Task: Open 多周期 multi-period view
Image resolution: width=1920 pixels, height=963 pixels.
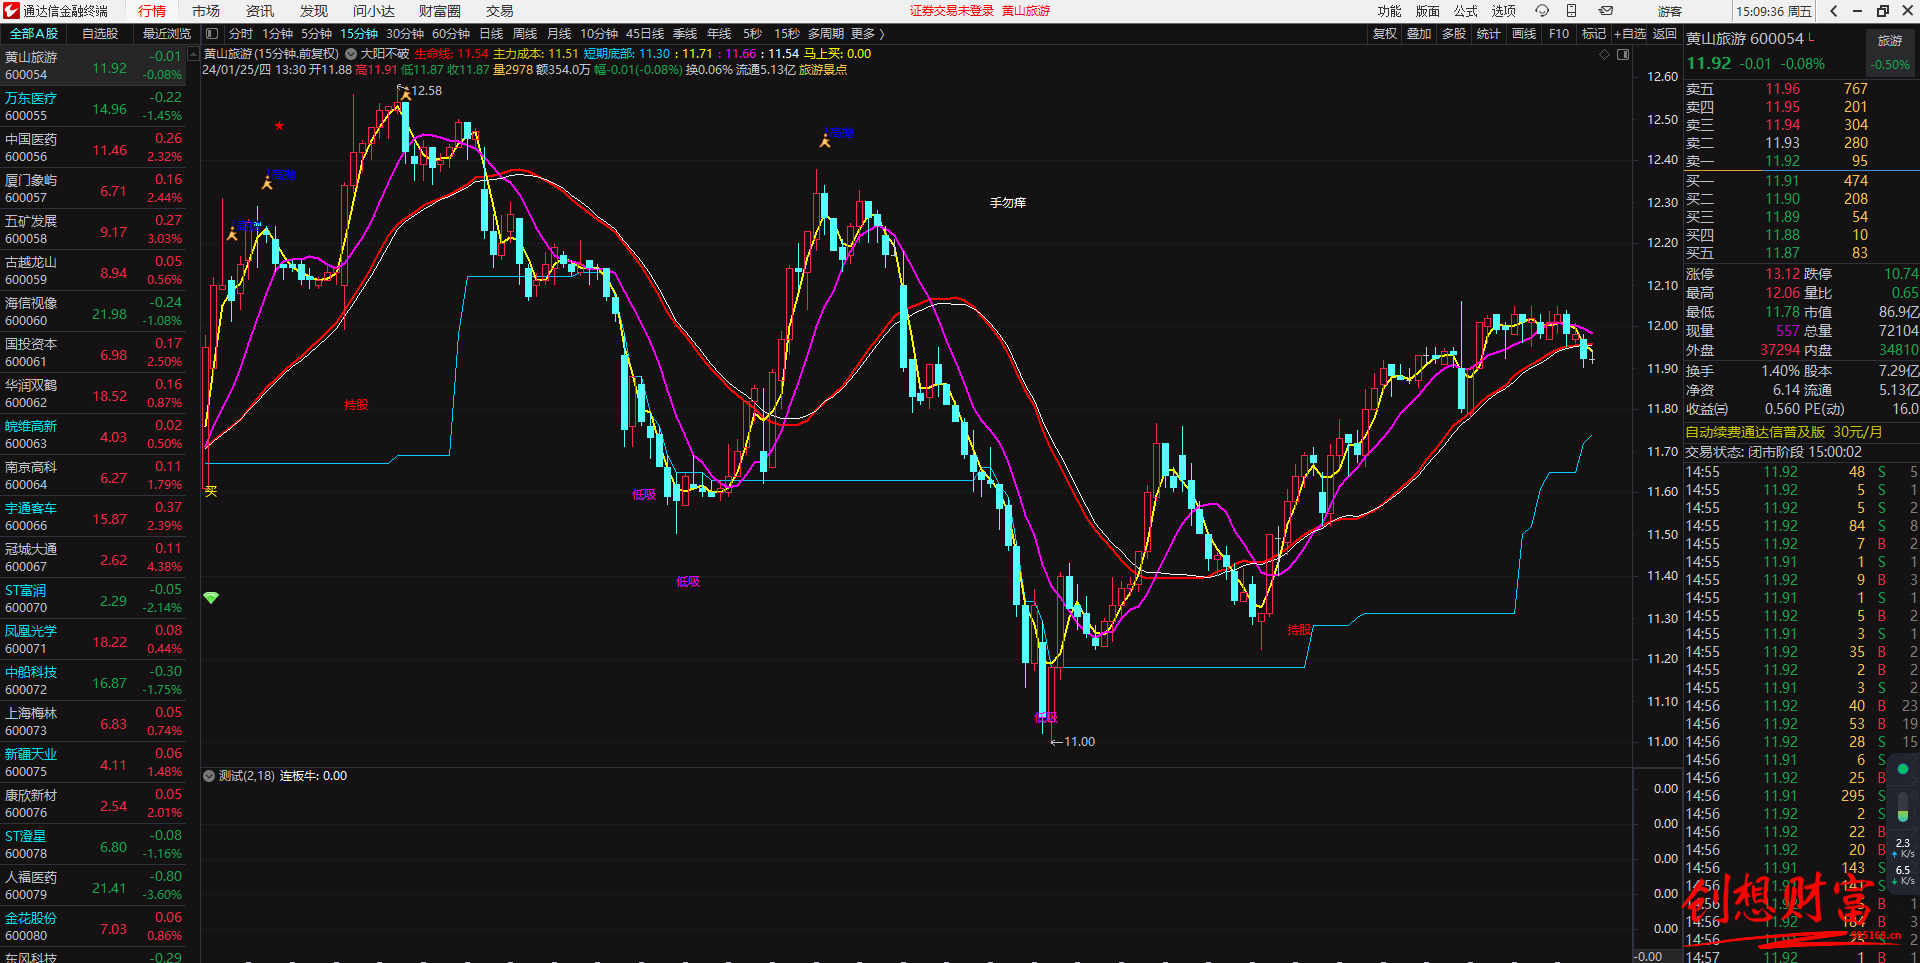Action: point(827,34)
